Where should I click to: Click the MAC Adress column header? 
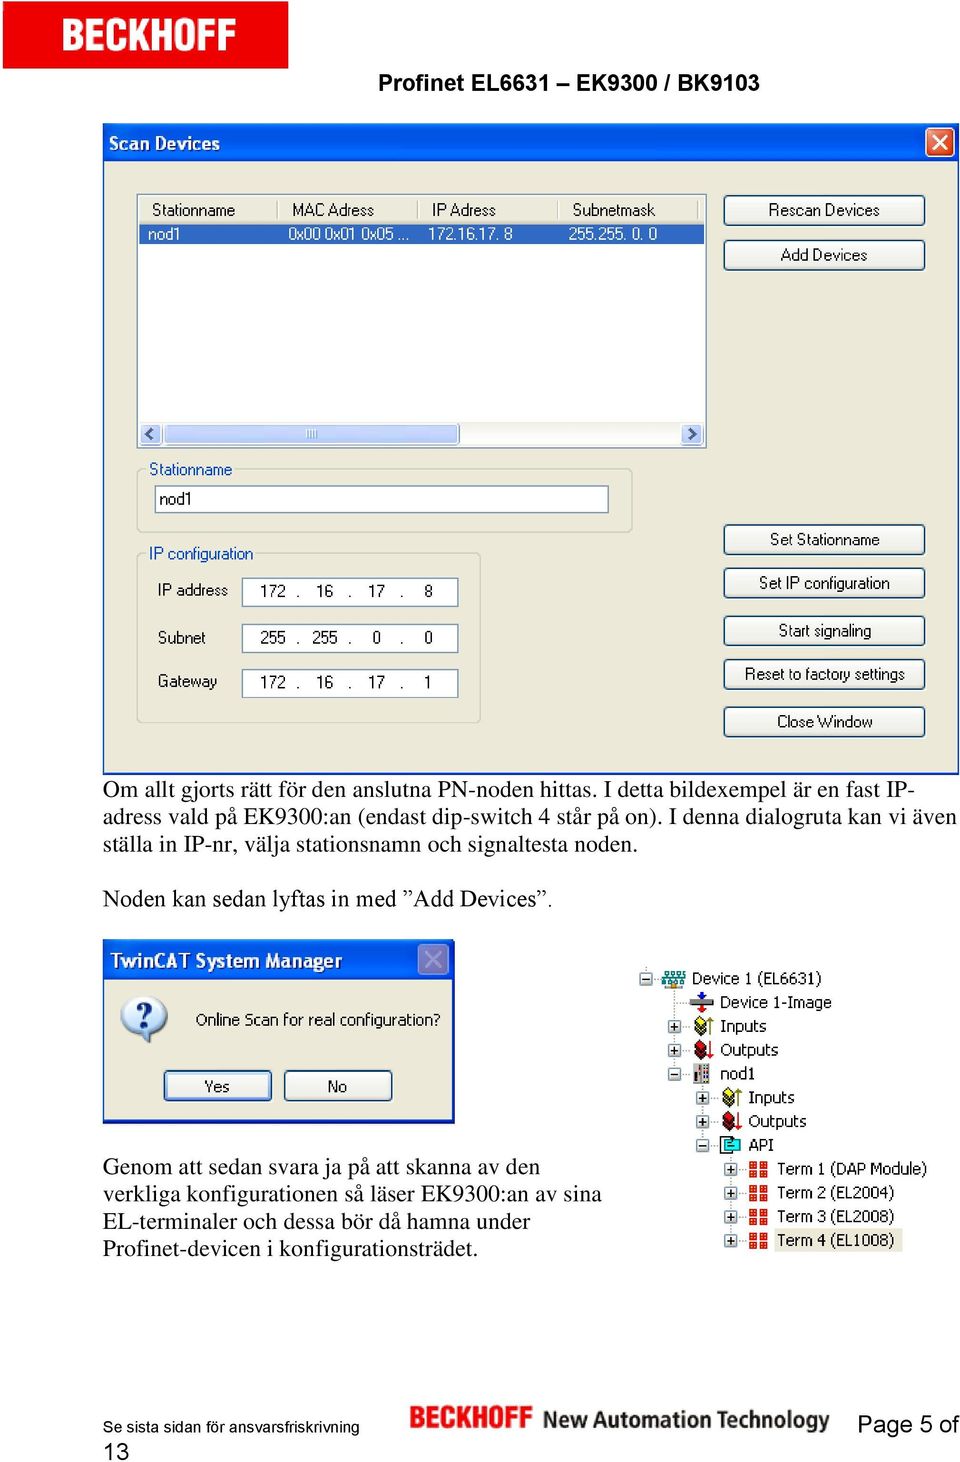(x=346, y=210)
